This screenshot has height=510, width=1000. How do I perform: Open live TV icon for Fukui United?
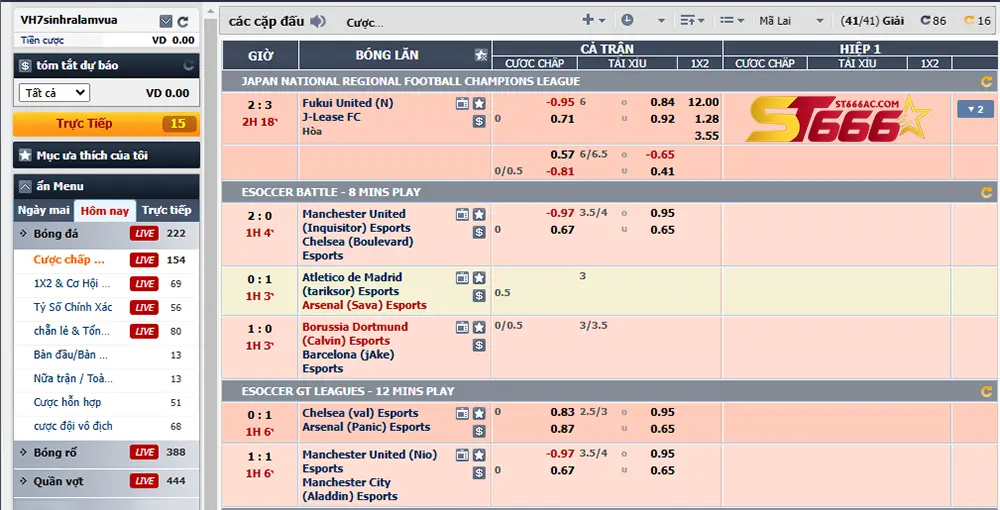(462, 104)
